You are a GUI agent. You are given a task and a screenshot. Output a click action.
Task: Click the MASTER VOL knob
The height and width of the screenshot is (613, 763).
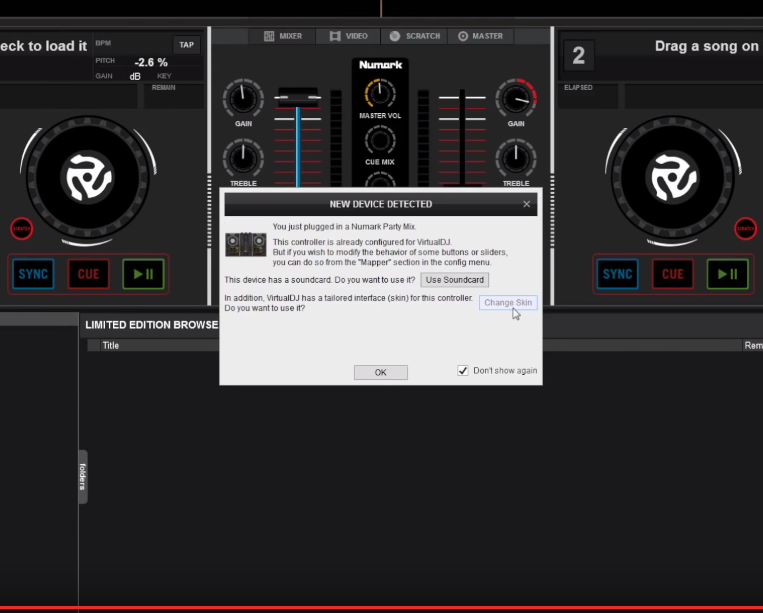(380, 94)
